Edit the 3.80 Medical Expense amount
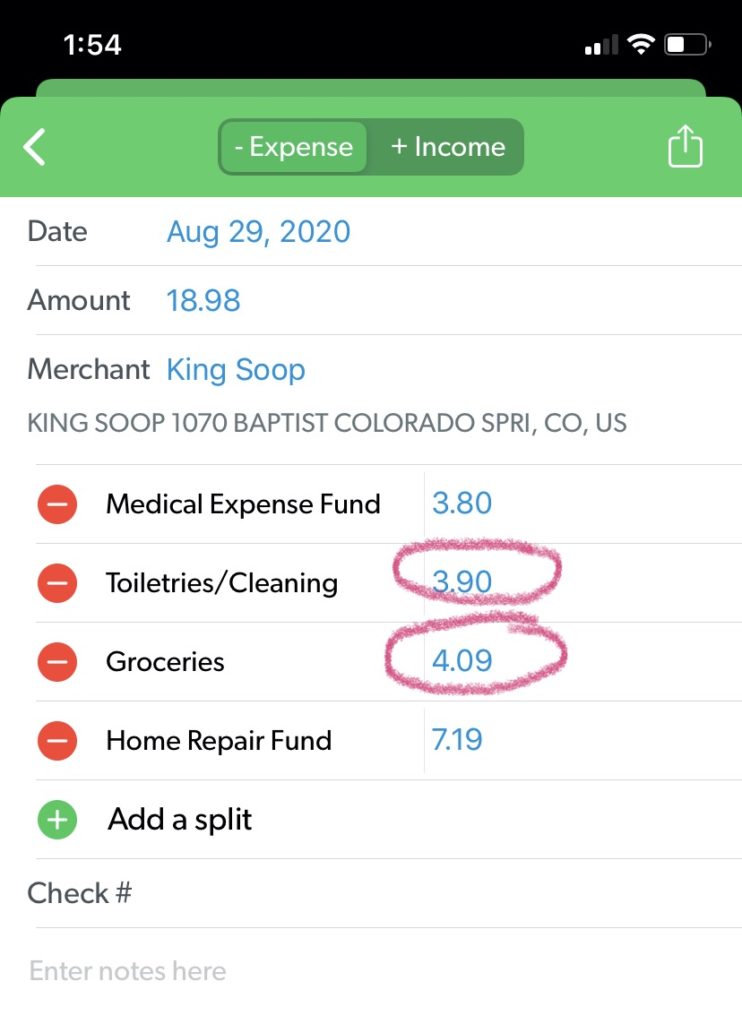This screenshot has width=742, height=1024. [461, 503]
